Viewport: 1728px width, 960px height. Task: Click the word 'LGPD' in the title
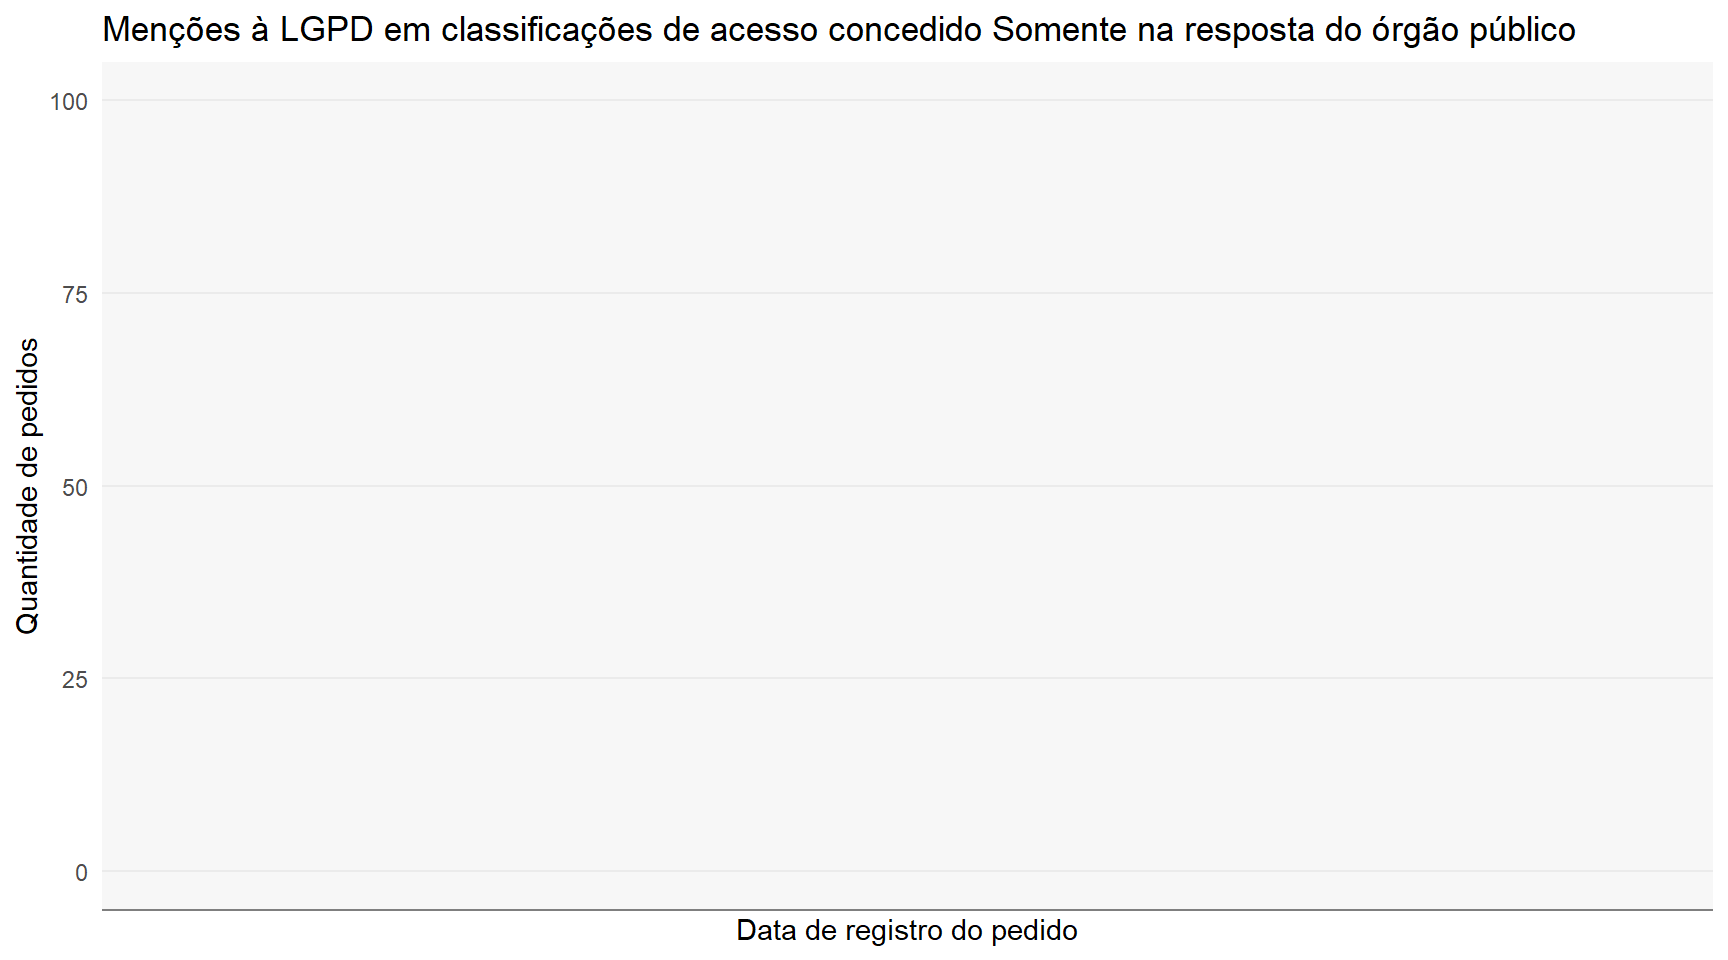[326, 30]
